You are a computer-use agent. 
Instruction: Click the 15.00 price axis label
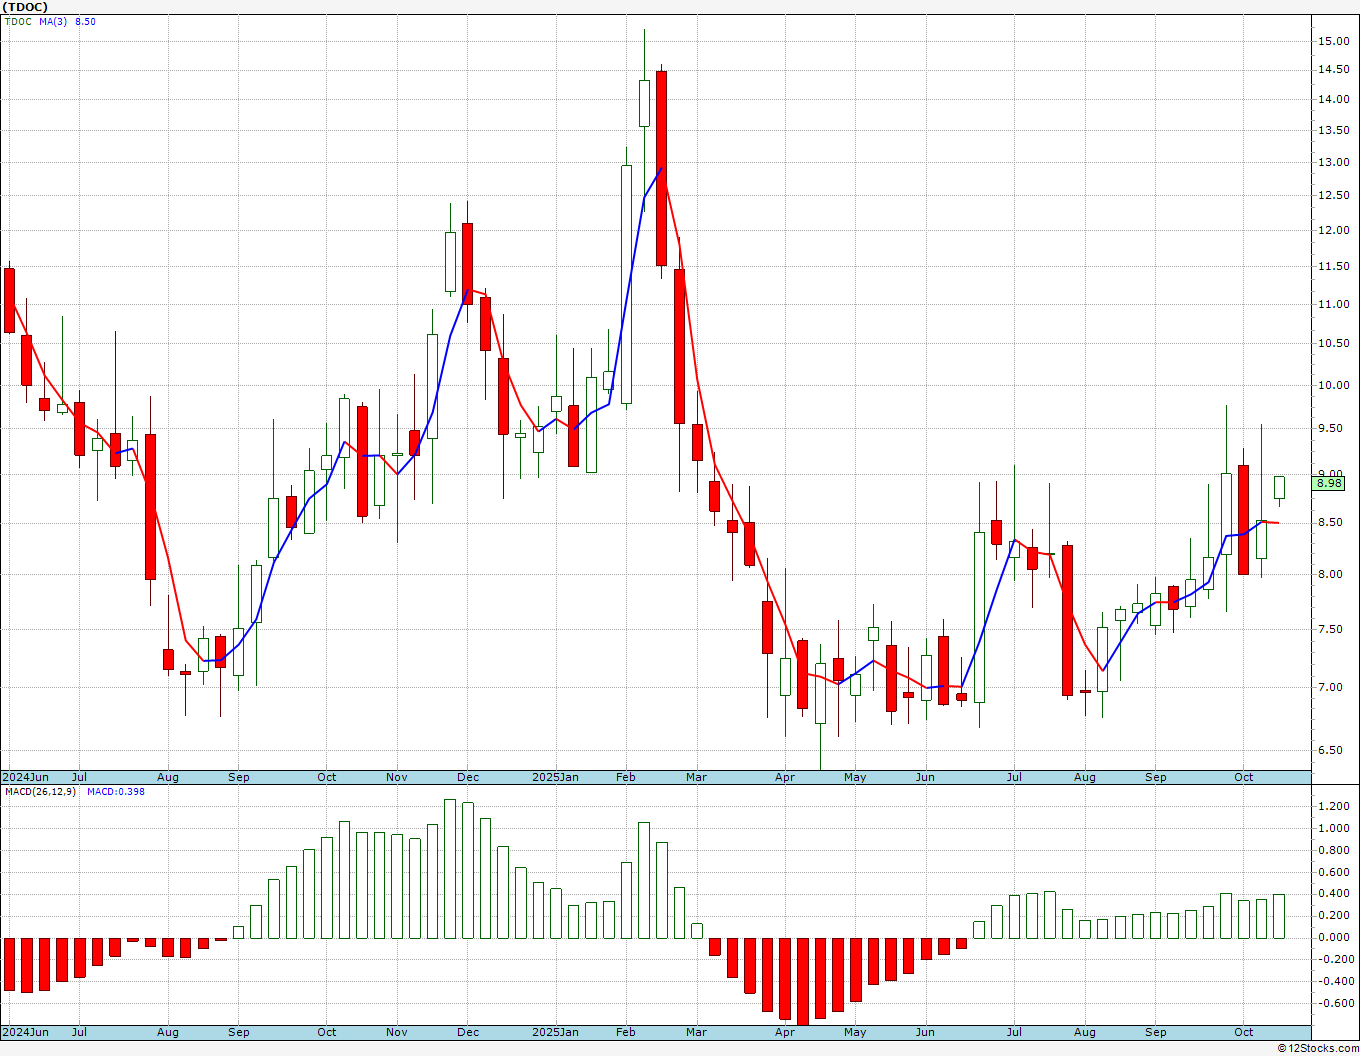(x=1334, y=41)
